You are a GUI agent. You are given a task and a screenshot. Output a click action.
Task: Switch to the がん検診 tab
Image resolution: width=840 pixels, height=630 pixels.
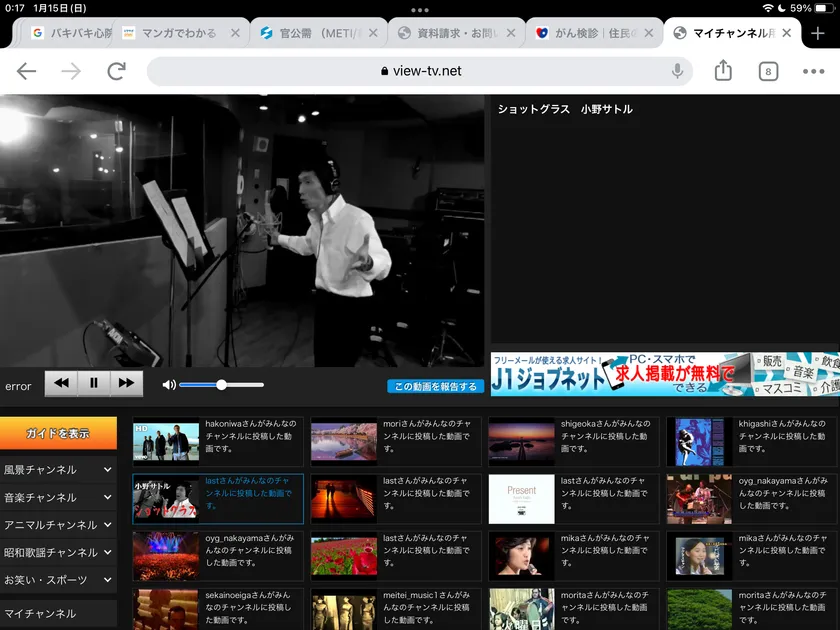point(590,33)
